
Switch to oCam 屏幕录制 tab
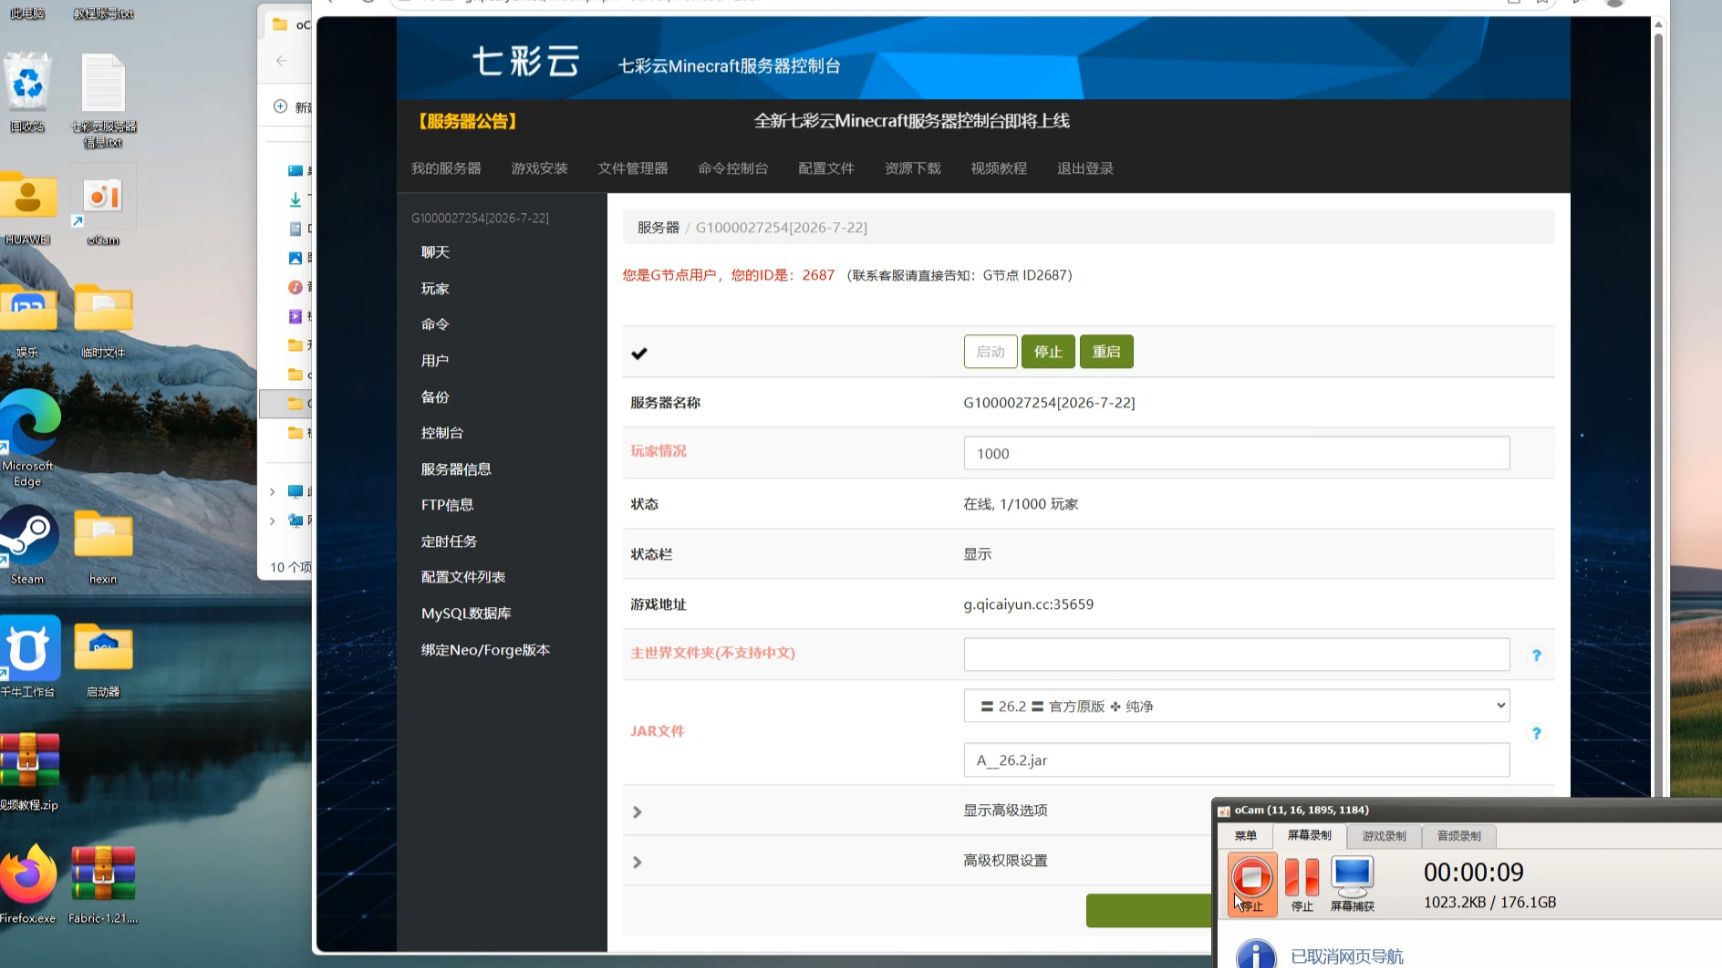pos(1309,835)
